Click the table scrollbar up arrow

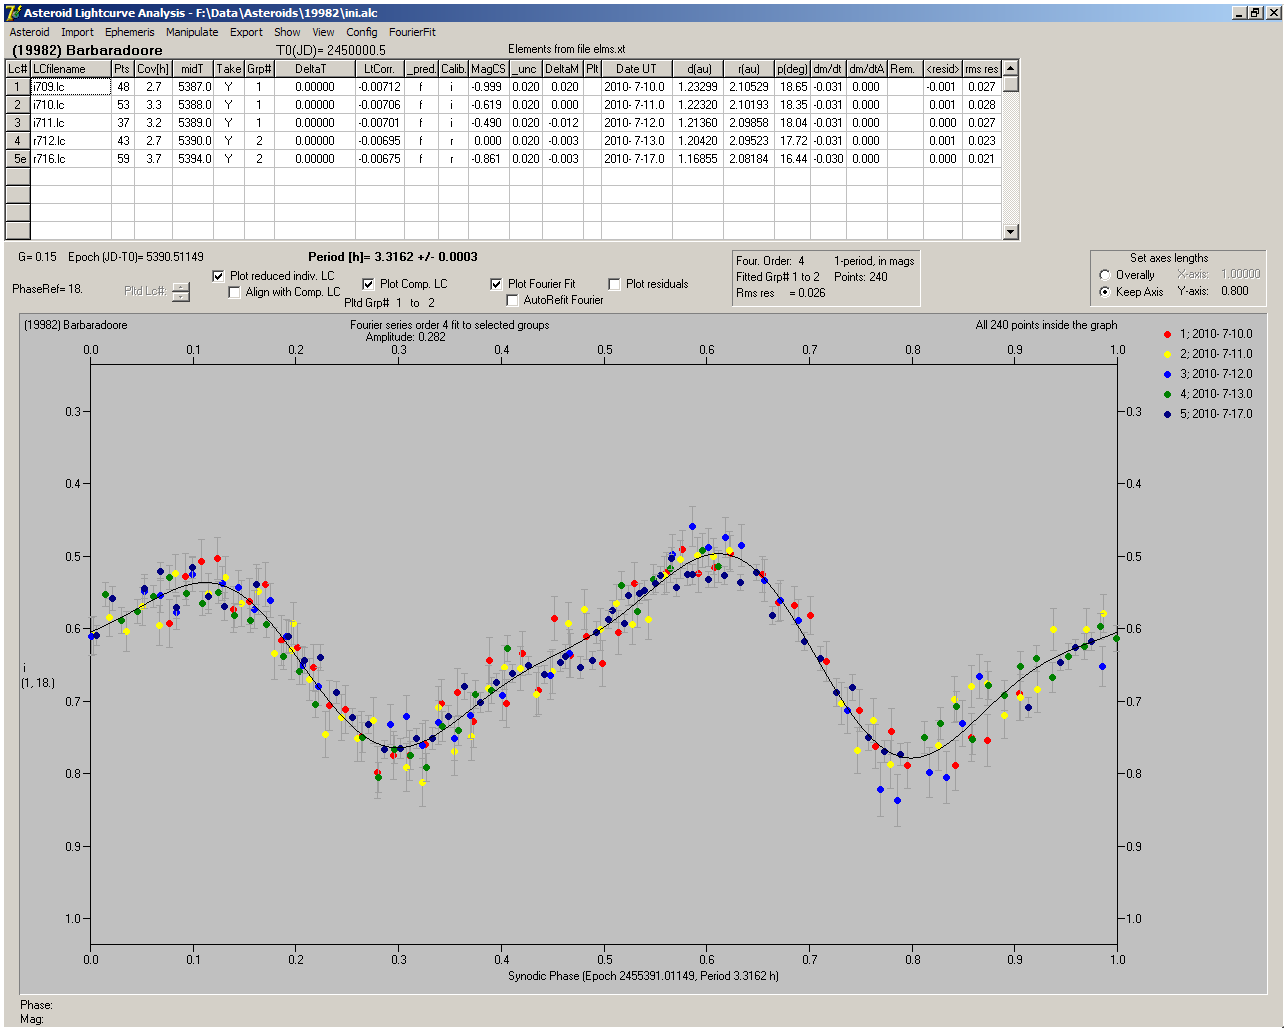(1010, 68)
